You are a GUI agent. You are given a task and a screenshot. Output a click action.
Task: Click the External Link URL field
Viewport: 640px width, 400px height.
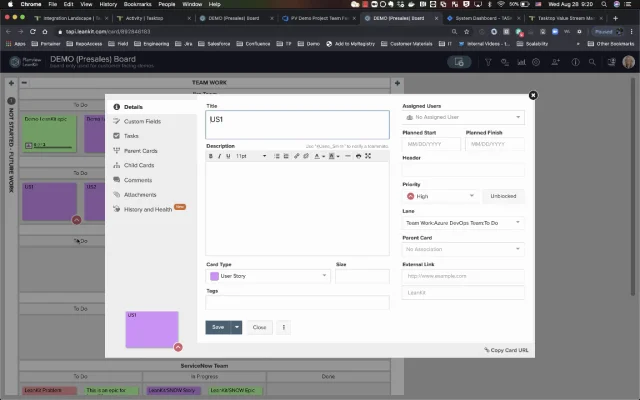[463, 276]
